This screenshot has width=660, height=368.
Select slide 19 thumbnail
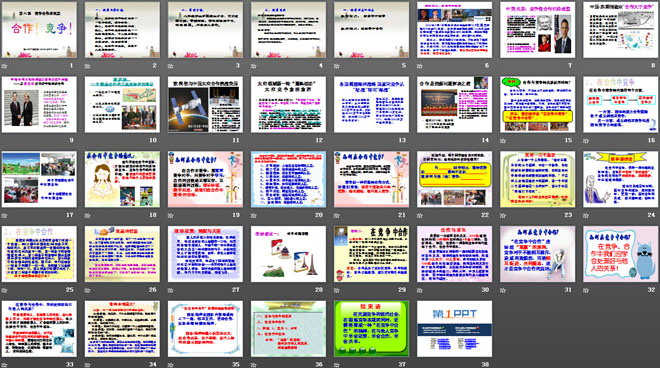coord(205,179)
